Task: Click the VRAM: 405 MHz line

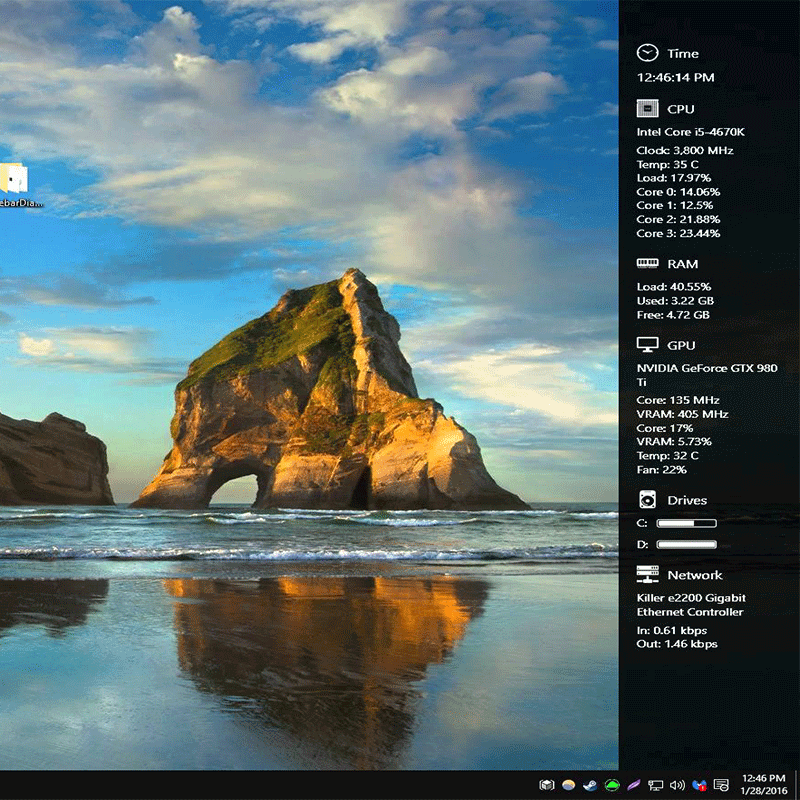Action: coord(682,414)
